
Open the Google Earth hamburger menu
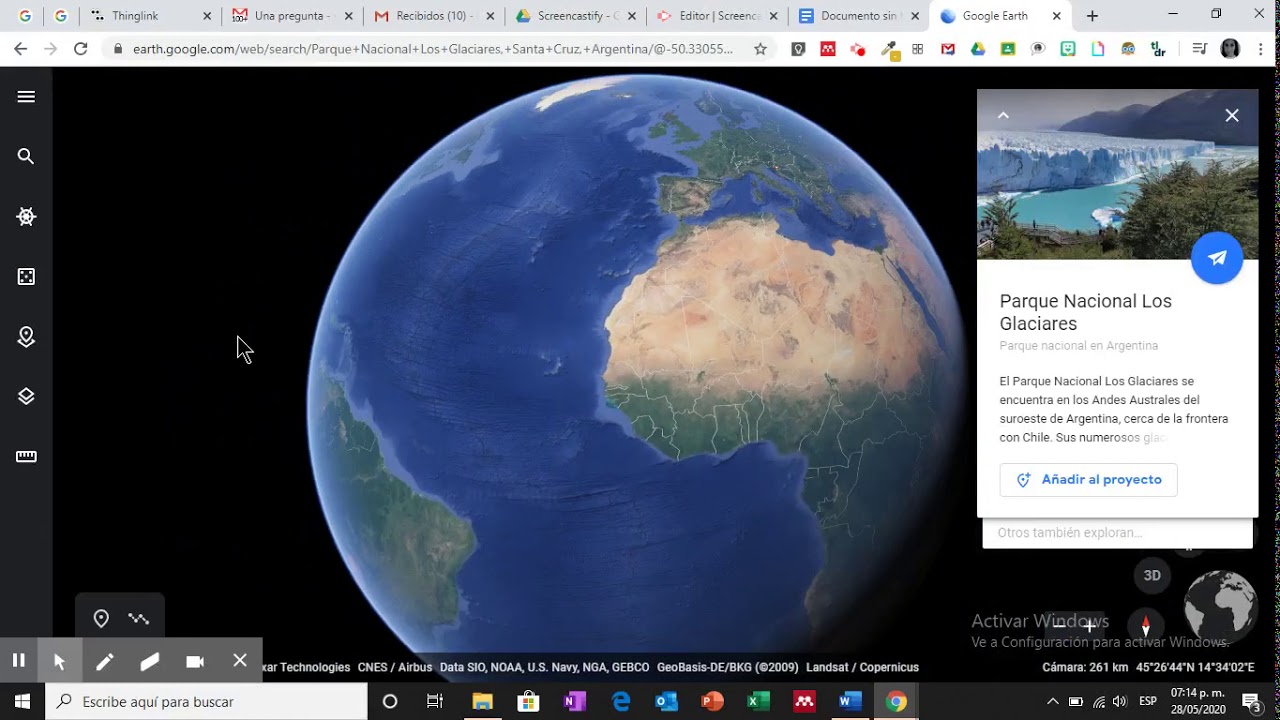(x=26, y=97)
